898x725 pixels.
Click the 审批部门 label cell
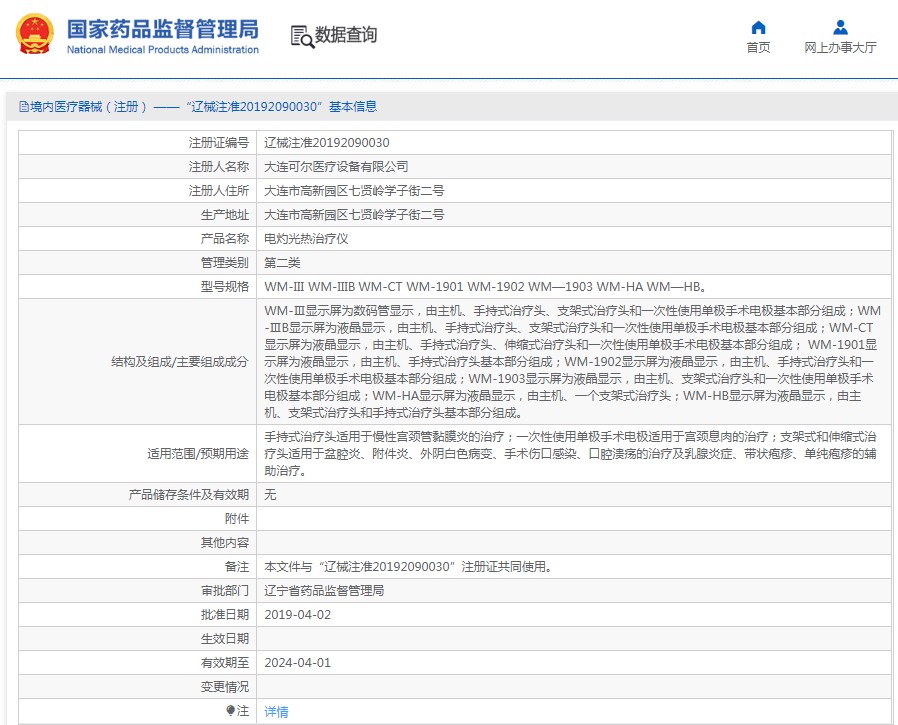tap(137, 591)
